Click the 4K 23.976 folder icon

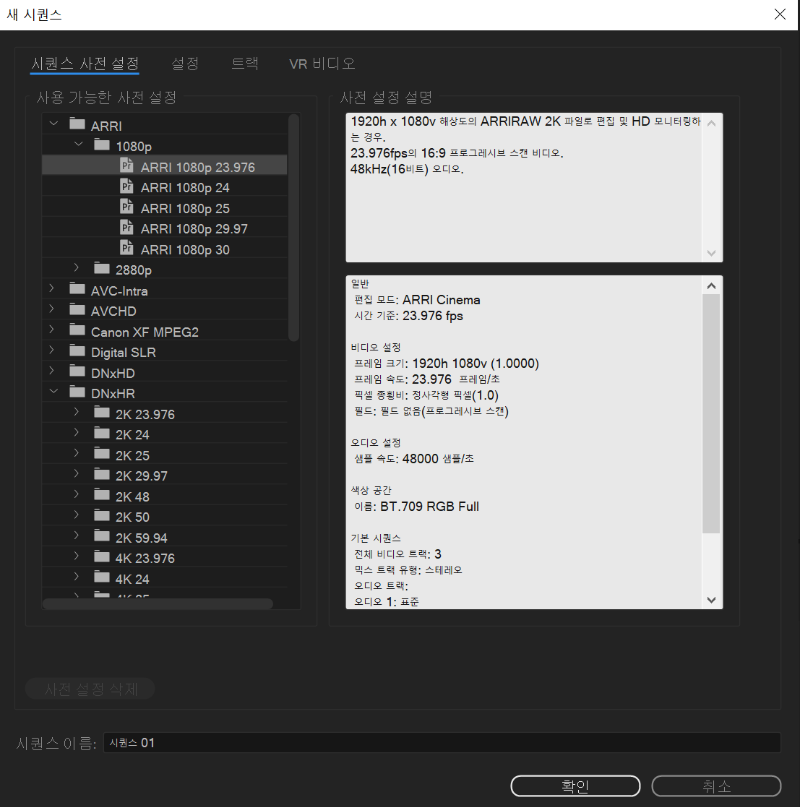[x=102, y=556]
